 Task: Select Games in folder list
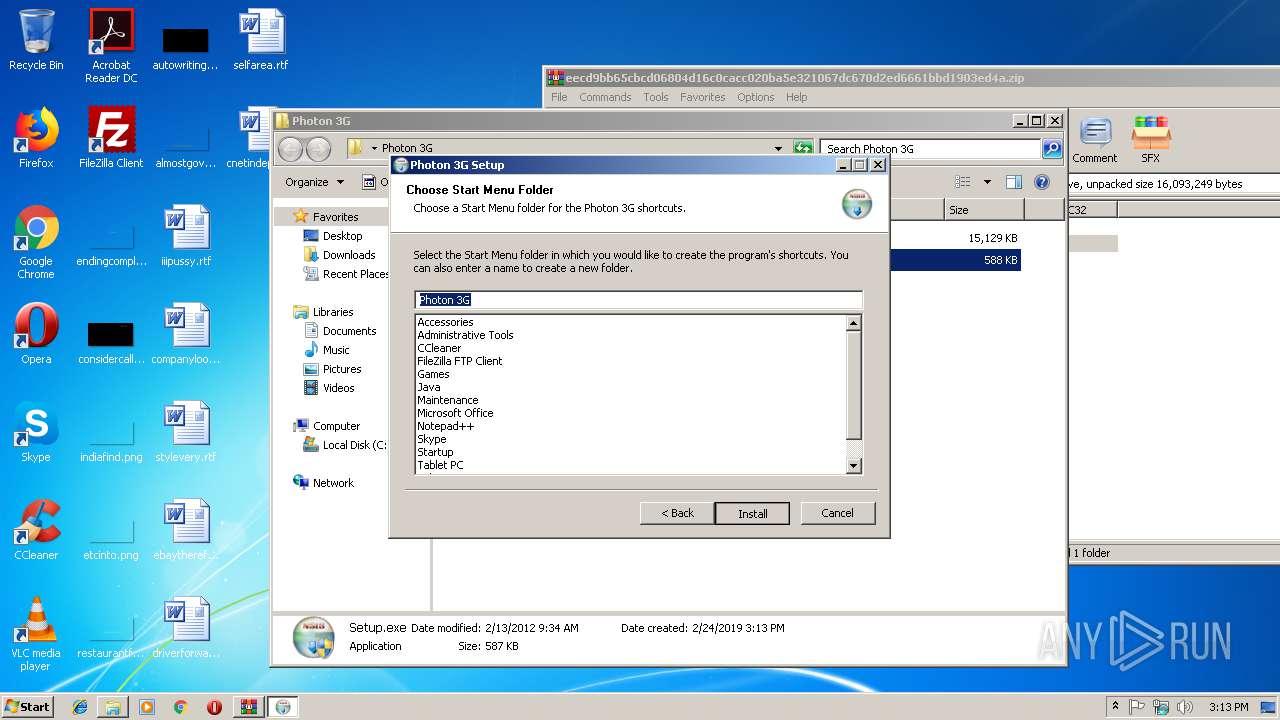433,374
